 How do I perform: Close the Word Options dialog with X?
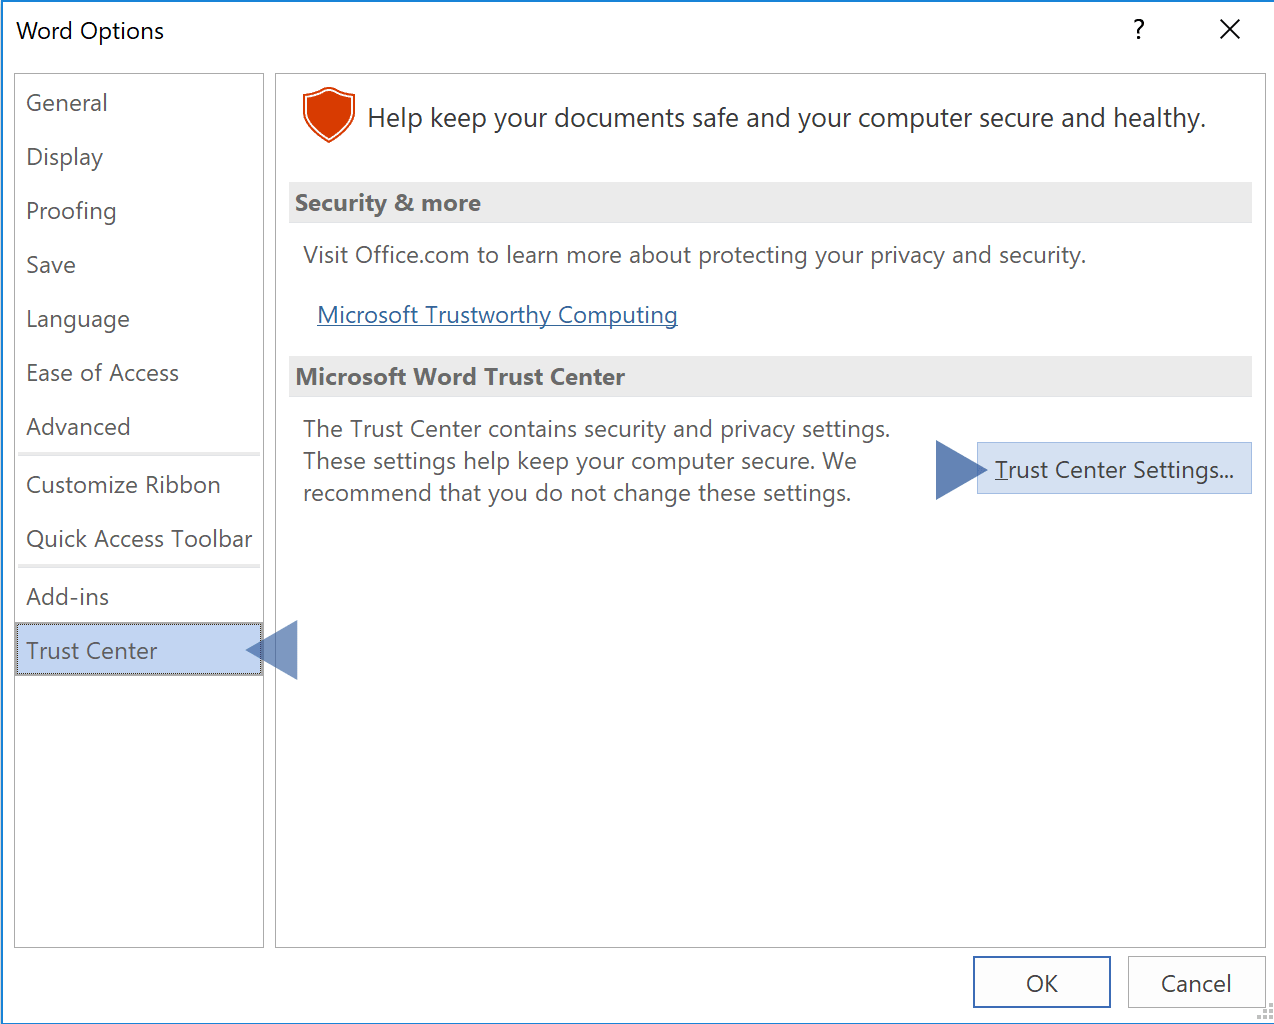point(1229,30)
